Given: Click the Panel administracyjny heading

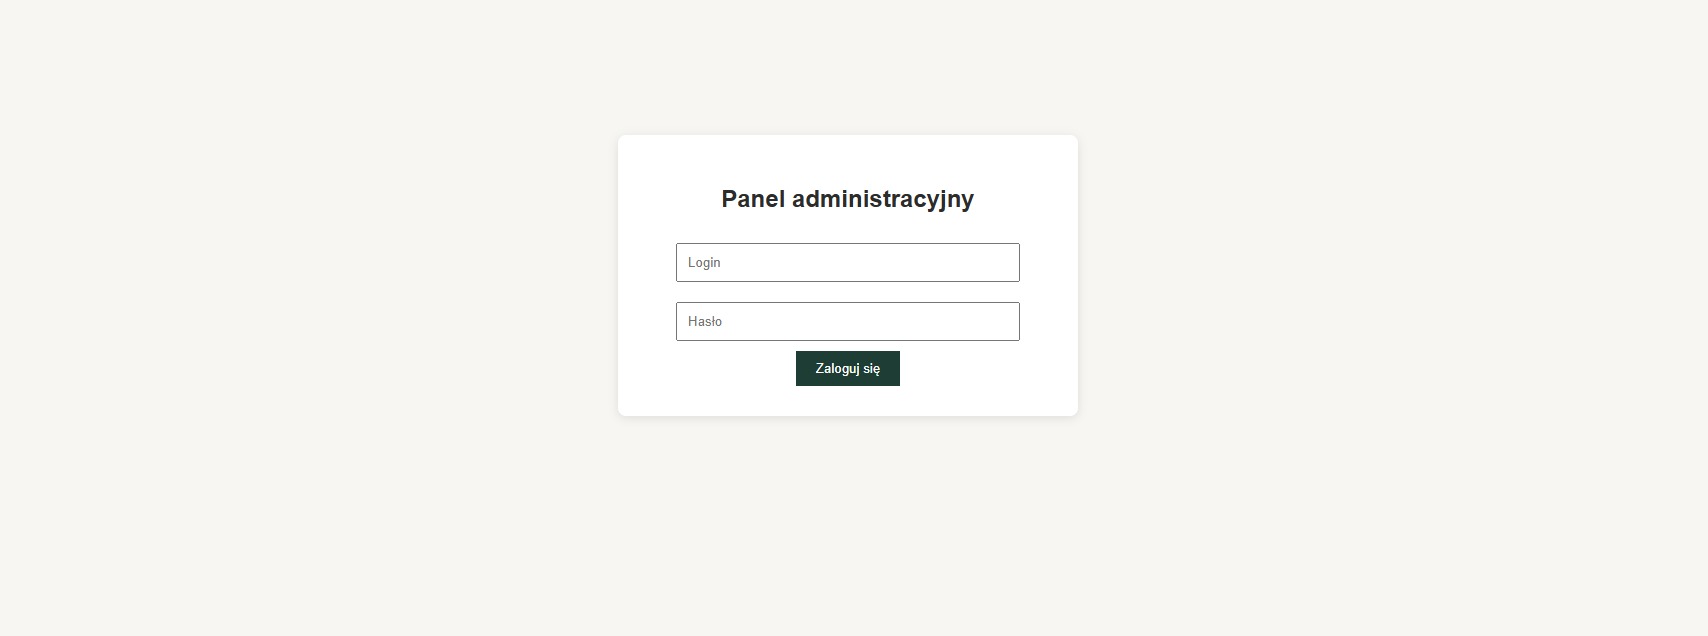Looking at the screenshot, I should pyautogui.click(x=847, y=199).
